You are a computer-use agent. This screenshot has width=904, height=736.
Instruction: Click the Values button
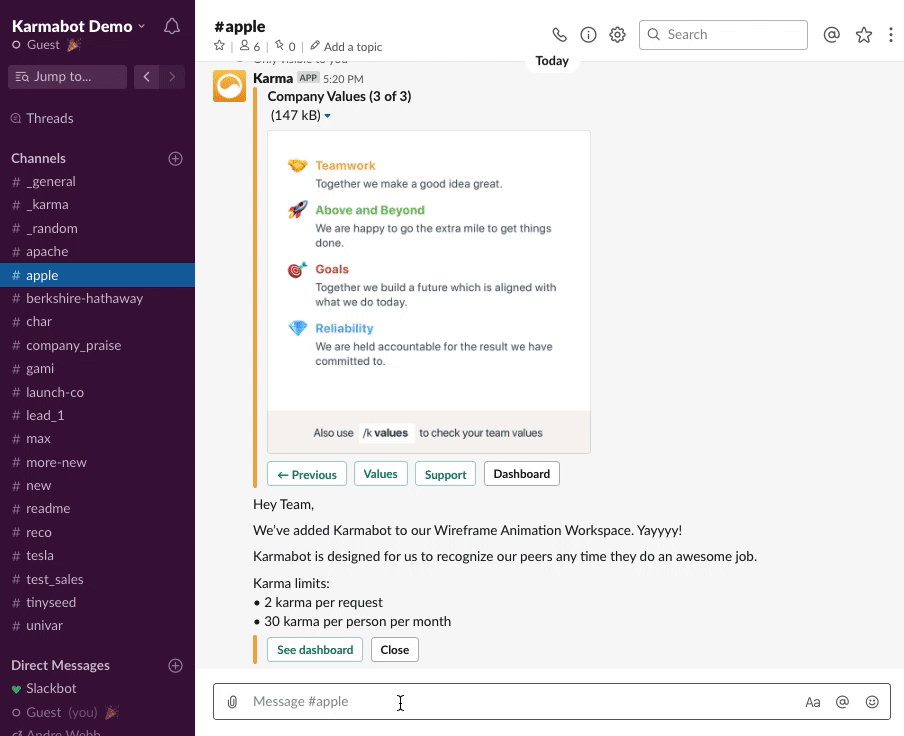point(381,474)
